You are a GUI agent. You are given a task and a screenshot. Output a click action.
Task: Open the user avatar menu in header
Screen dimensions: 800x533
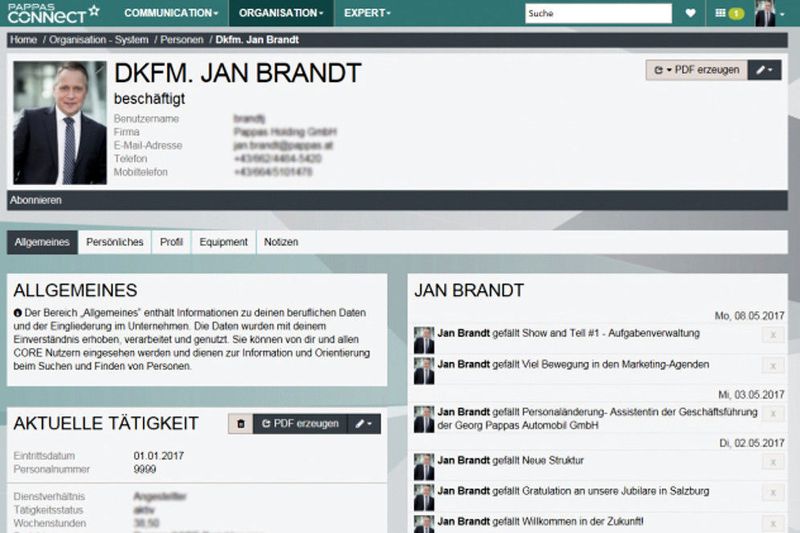point(769,13)
